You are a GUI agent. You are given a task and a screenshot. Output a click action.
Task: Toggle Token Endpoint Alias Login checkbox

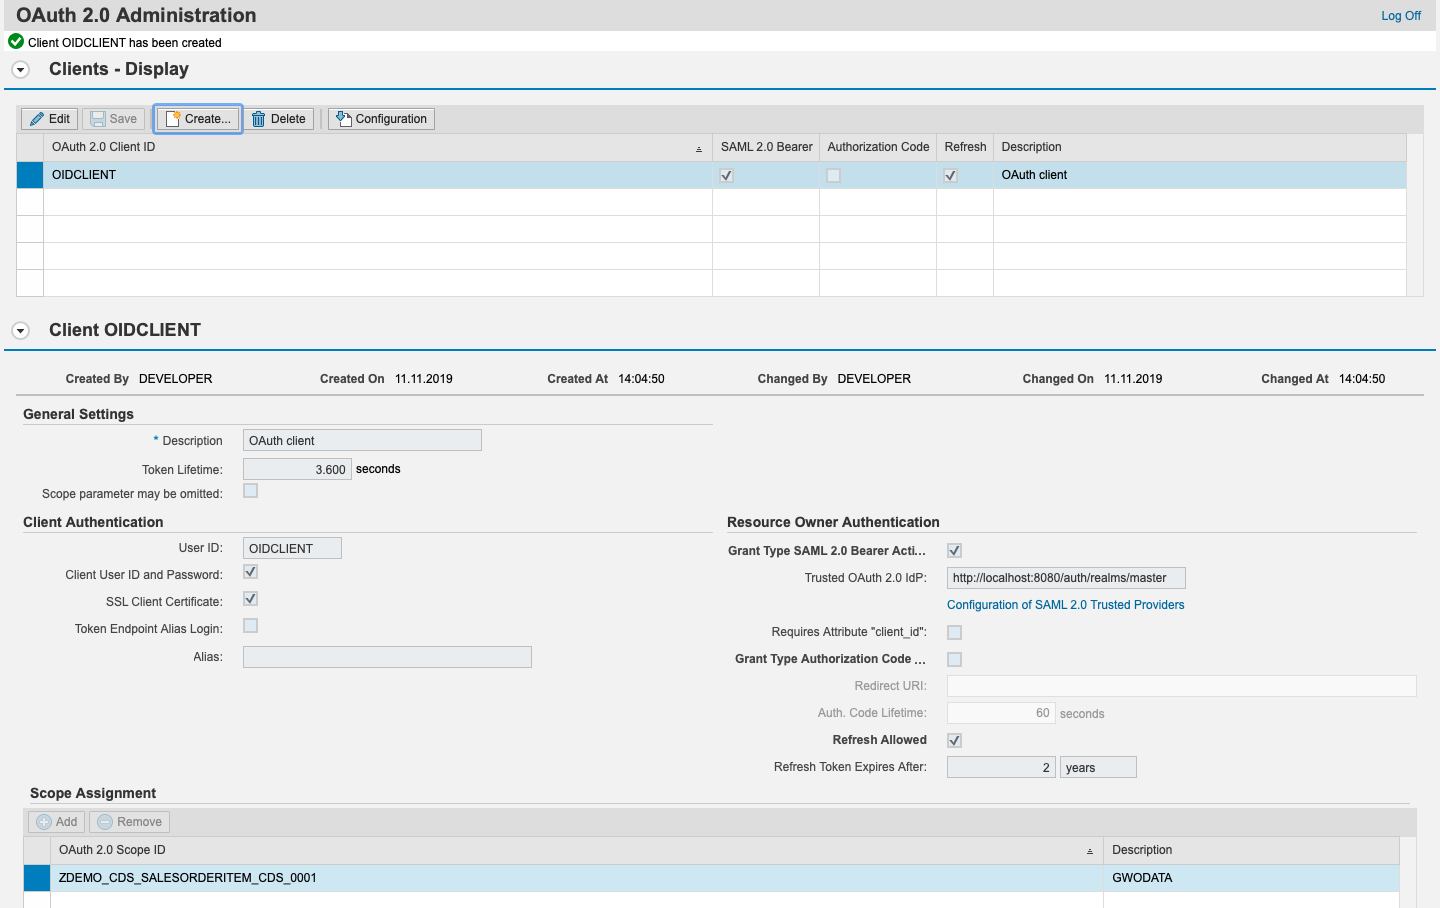pyautogui.click(x=251, y=626)
